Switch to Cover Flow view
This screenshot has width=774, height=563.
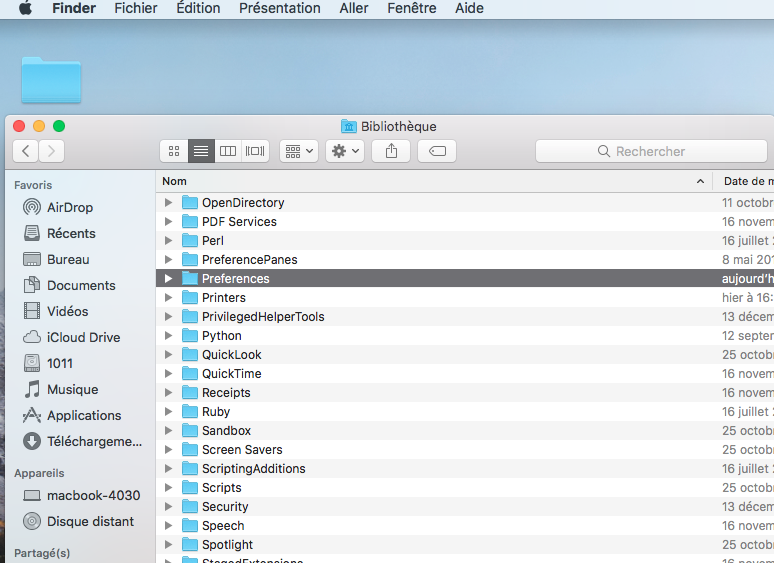(255, 151)
